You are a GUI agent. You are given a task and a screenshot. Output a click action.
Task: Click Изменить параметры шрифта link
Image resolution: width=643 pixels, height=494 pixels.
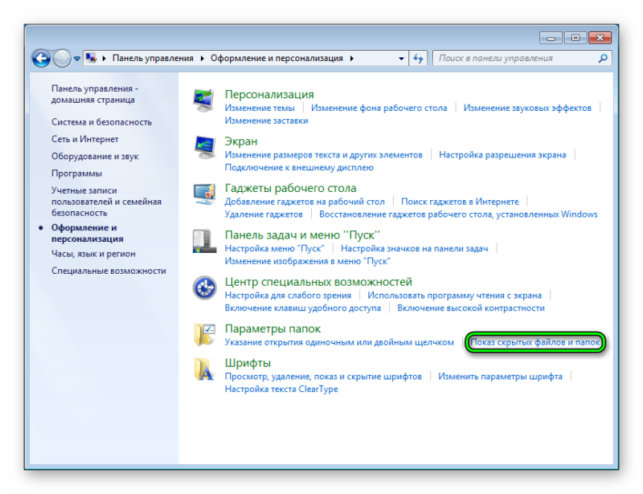(500, 376)
